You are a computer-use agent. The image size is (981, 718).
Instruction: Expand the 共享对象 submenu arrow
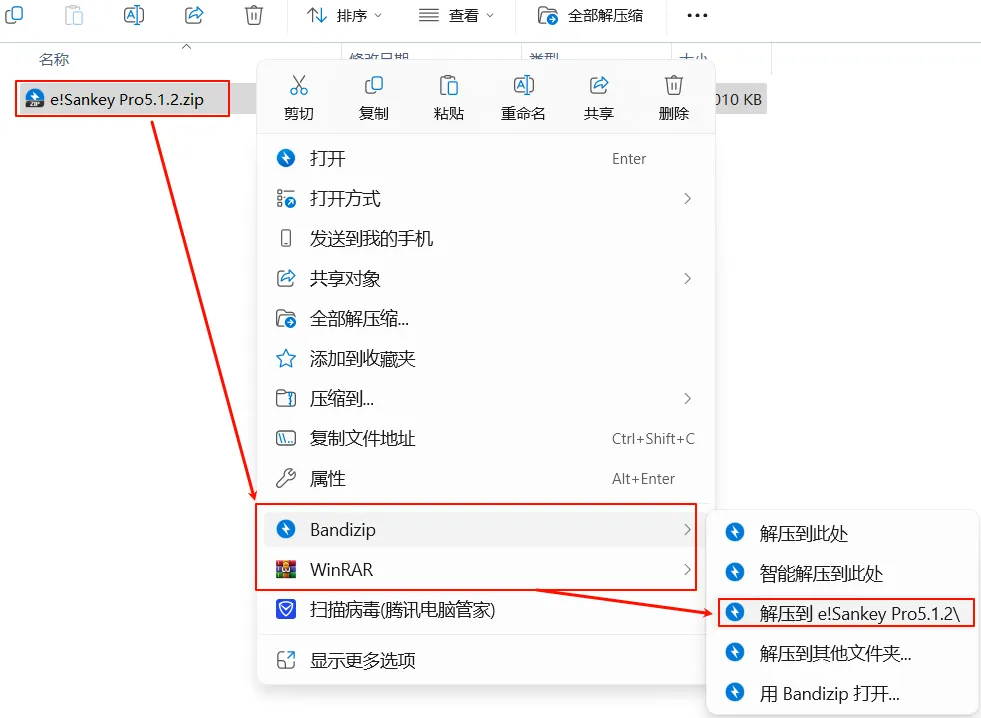(687, 278)
